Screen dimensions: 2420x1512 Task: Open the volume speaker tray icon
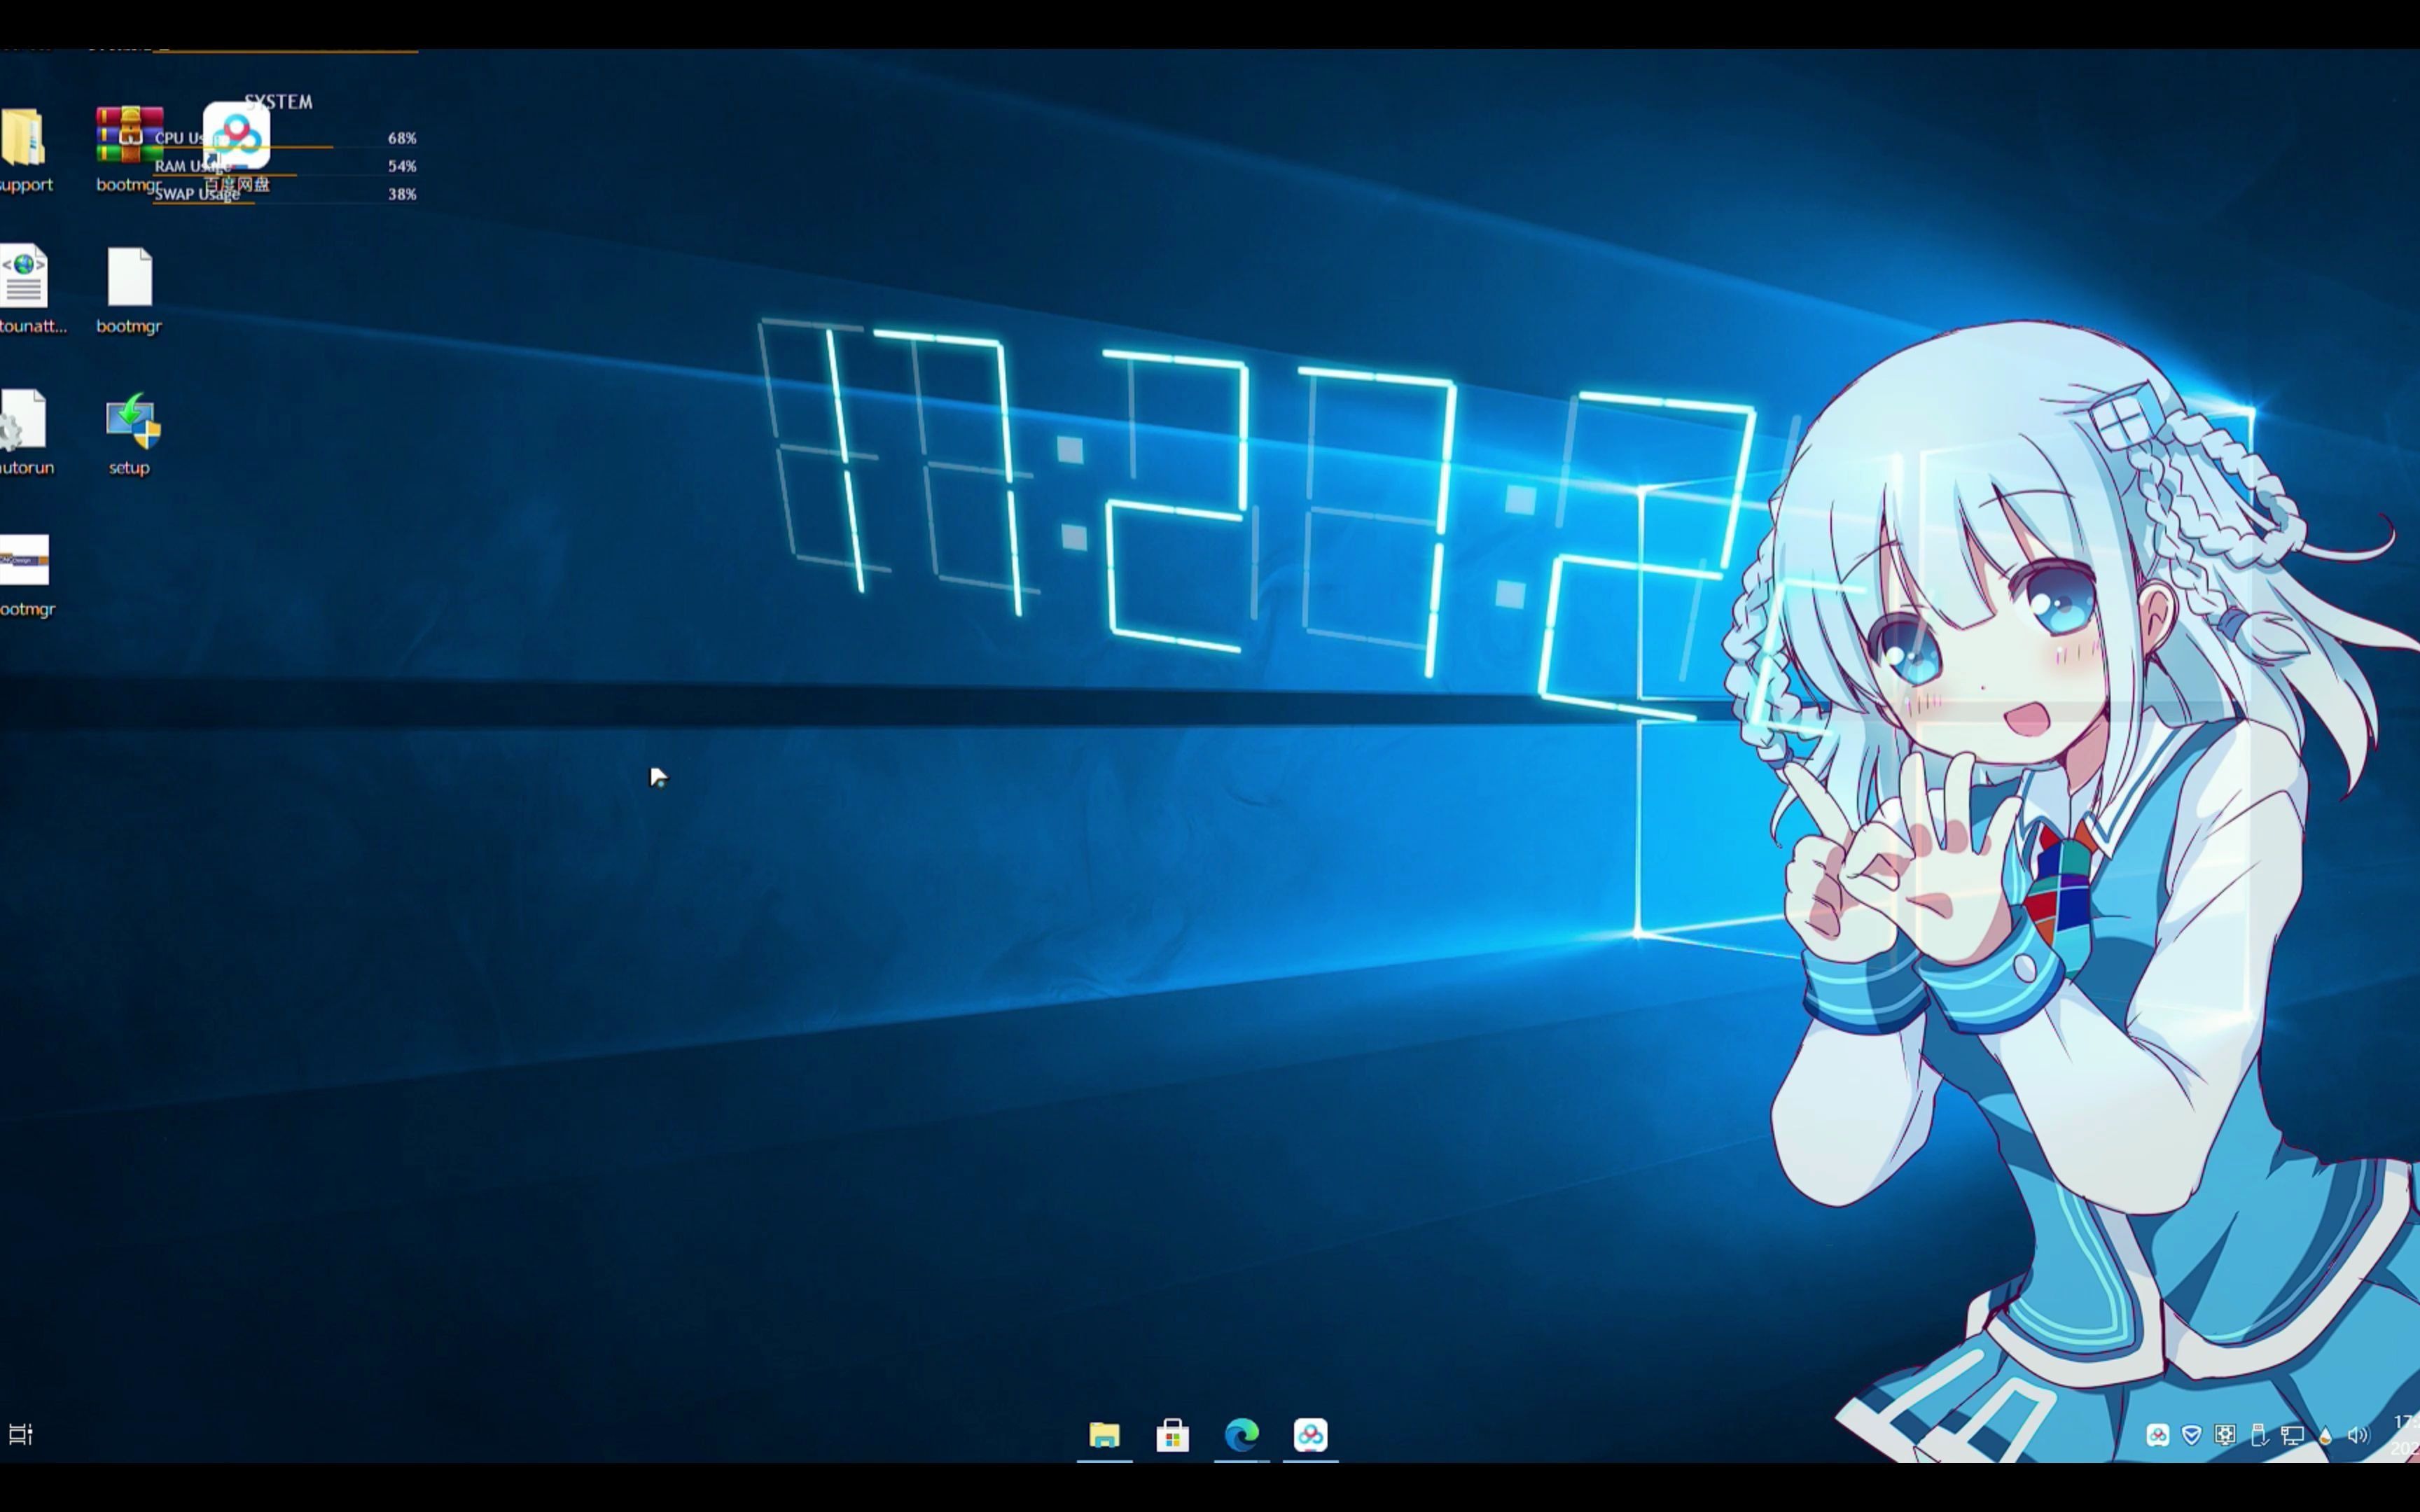click(2358, 1436)
